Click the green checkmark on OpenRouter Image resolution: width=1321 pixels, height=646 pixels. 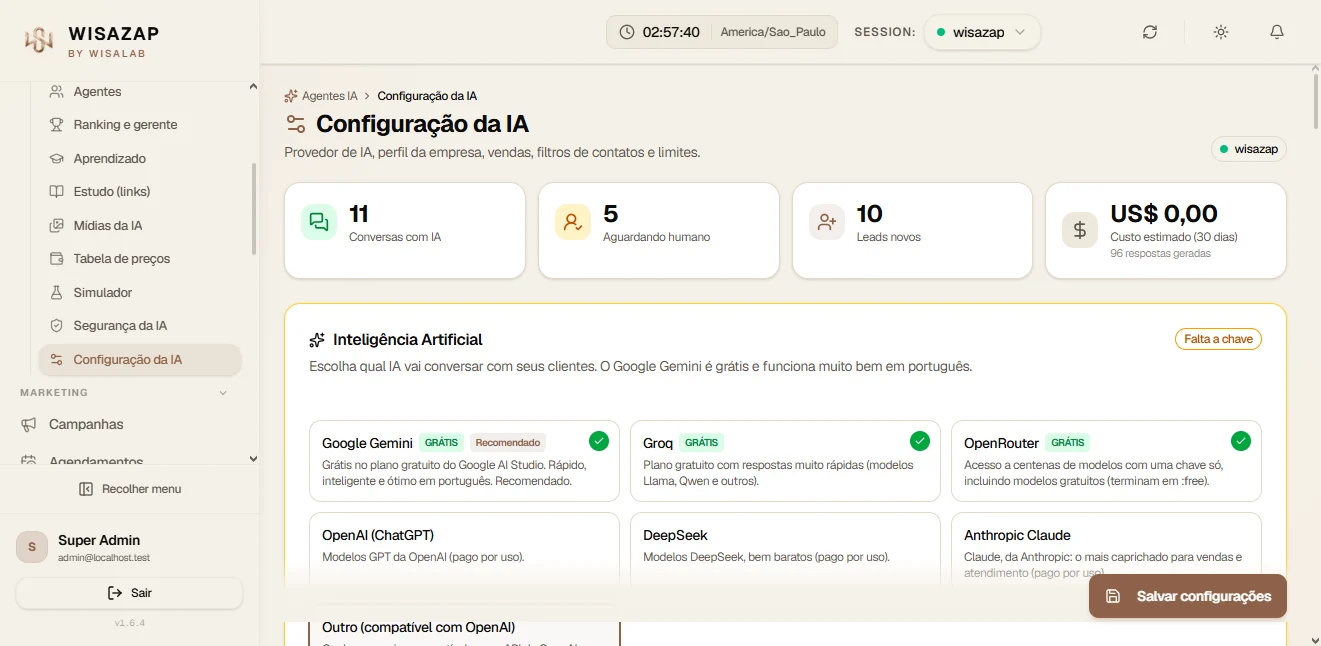click(x=1241, y=441)
